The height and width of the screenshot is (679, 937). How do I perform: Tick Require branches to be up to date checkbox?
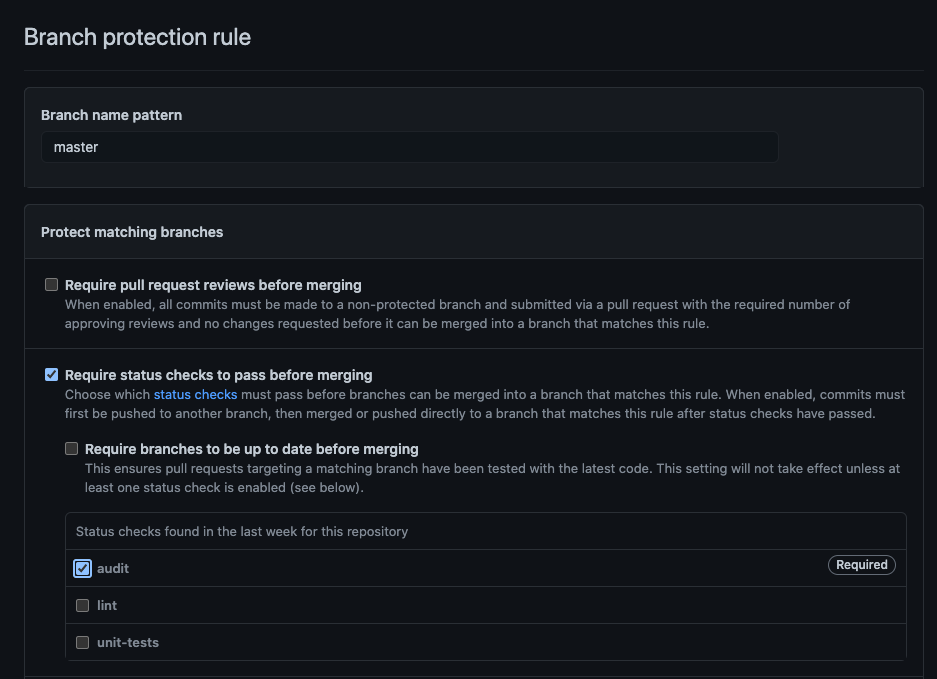pos(72,449)
